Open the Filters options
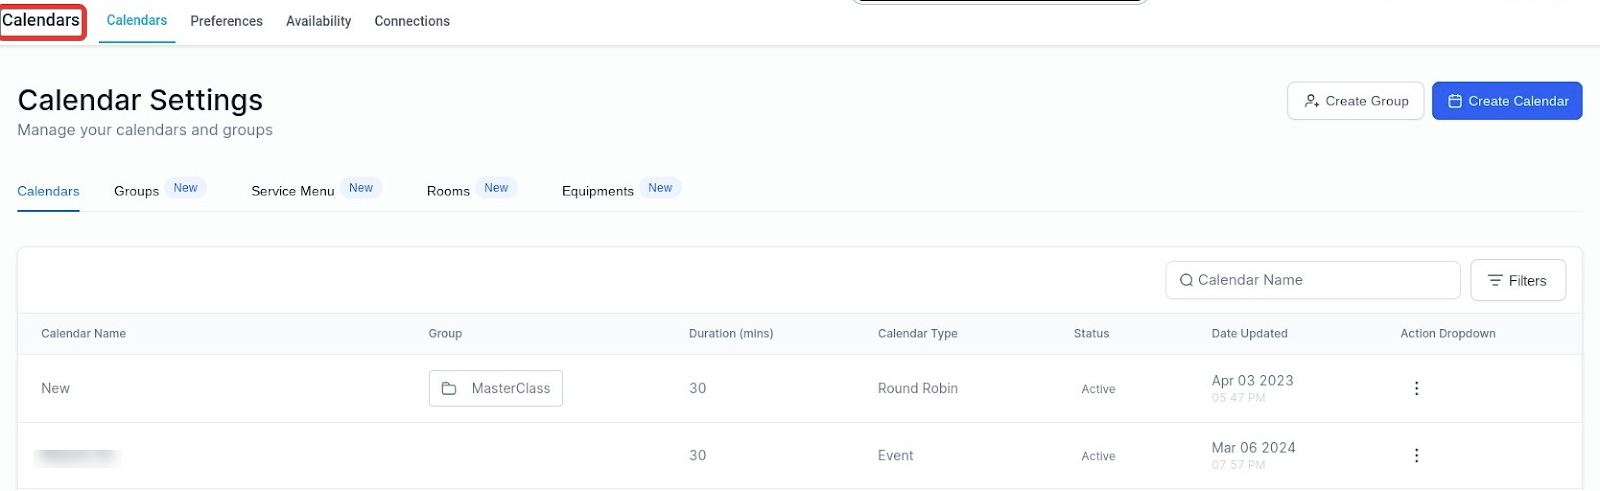 tap(1517, 281)
